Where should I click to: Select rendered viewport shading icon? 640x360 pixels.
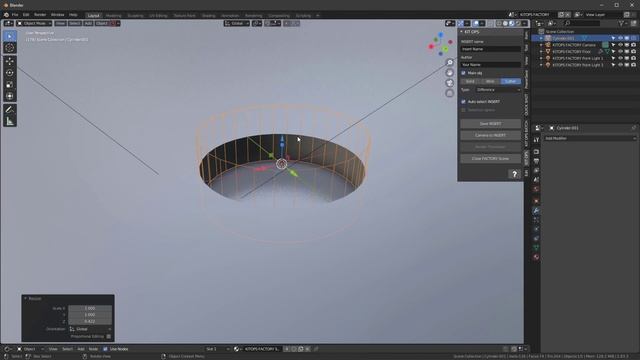518,23
